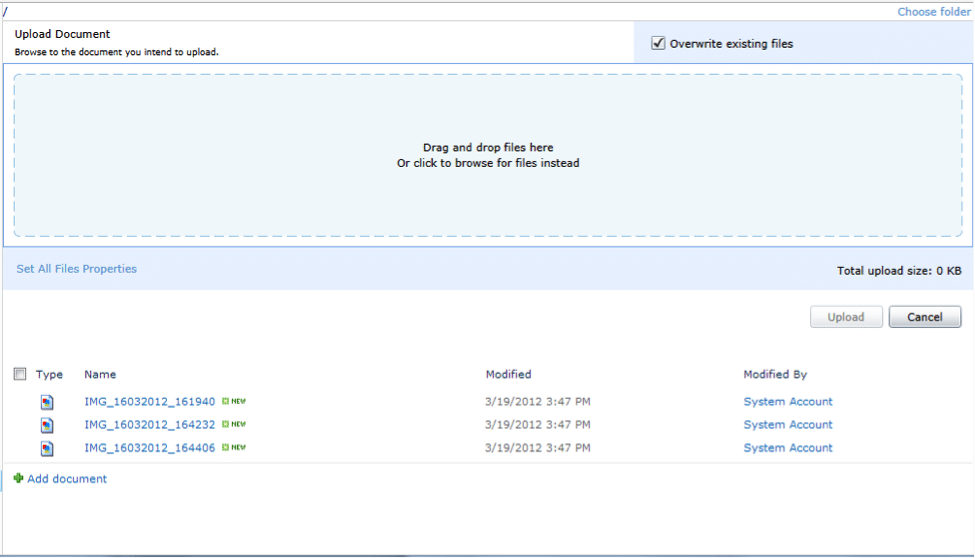Sort by the Type column header
This screenshot has width=975, height=558.
(49, 374)
